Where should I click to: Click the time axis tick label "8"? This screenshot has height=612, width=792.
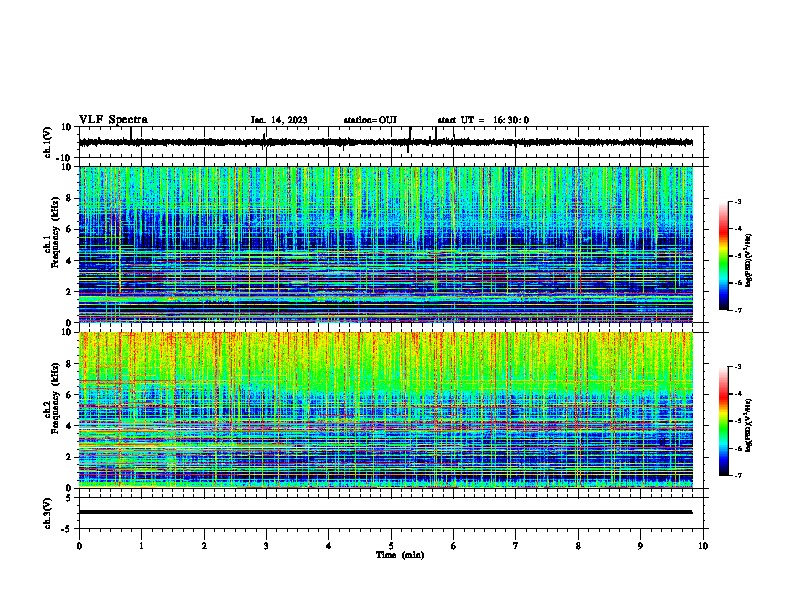pyautogui.click(x=578, y=546)
